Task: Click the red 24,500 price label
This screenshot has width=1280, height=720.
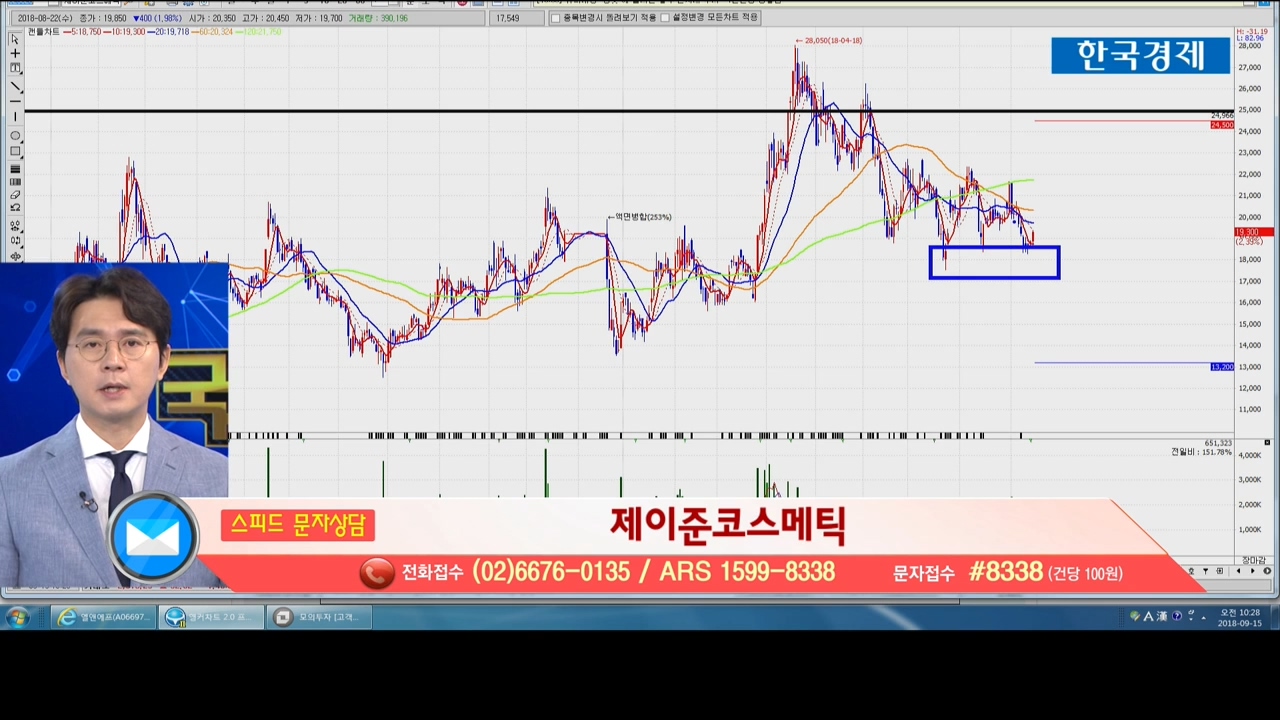Action: 1221,125
